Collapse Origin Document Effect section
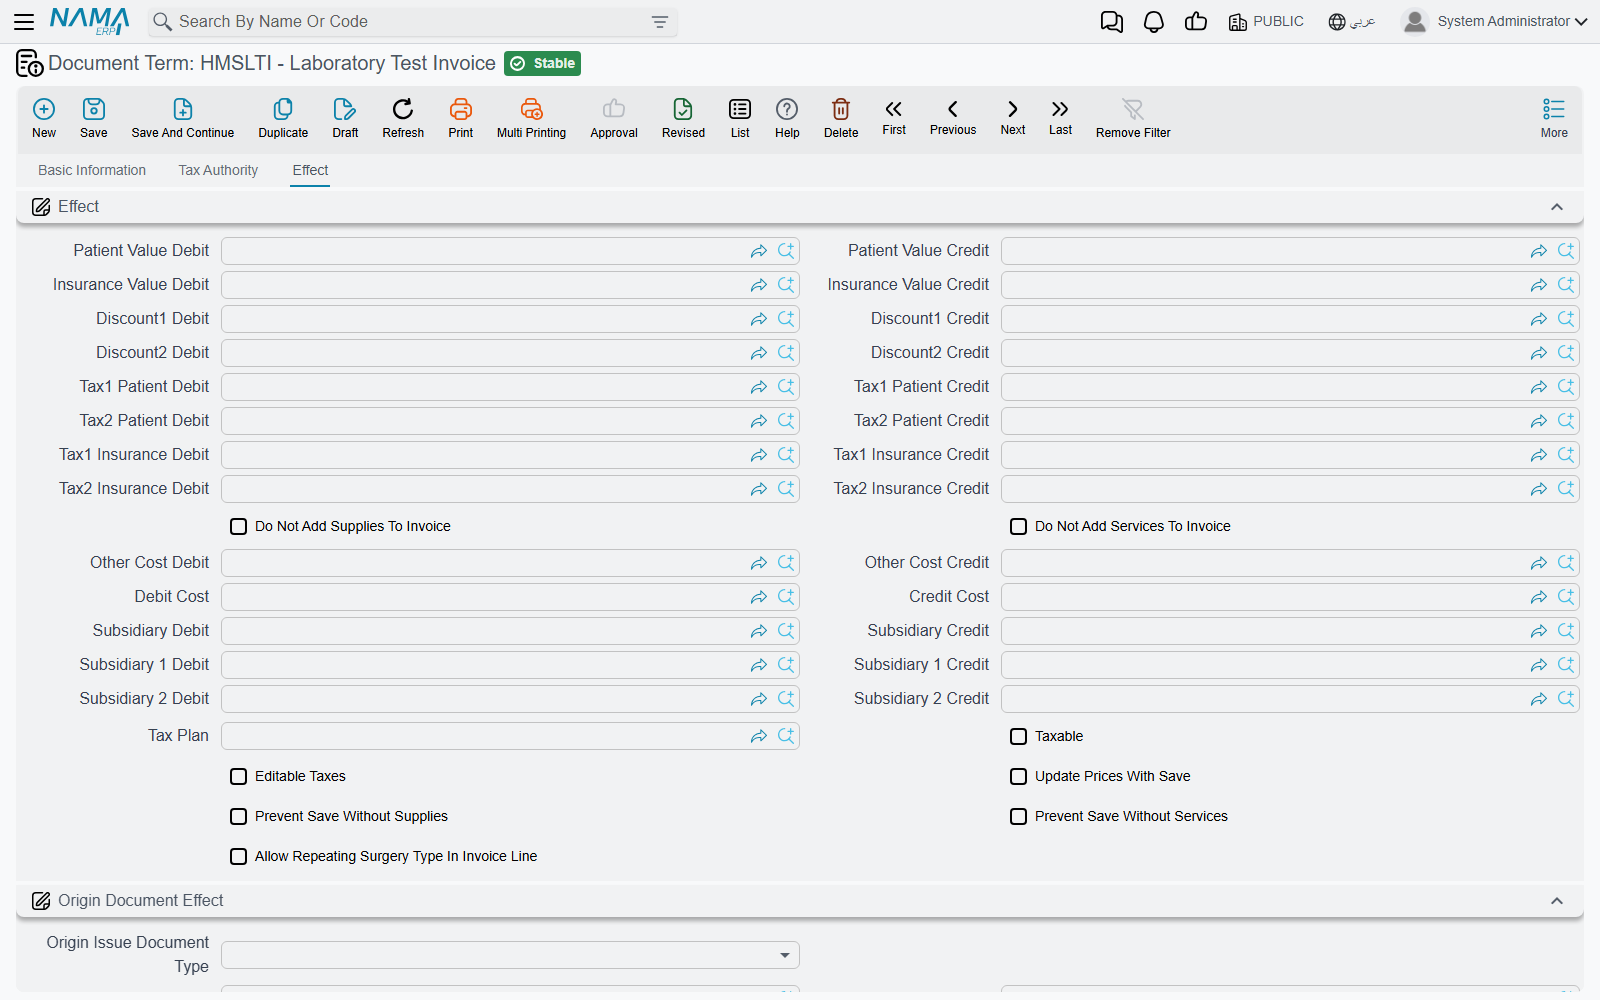The width and height of the screenshot is (1600, 1000). pyautogui.click(x=1556, y=901)
